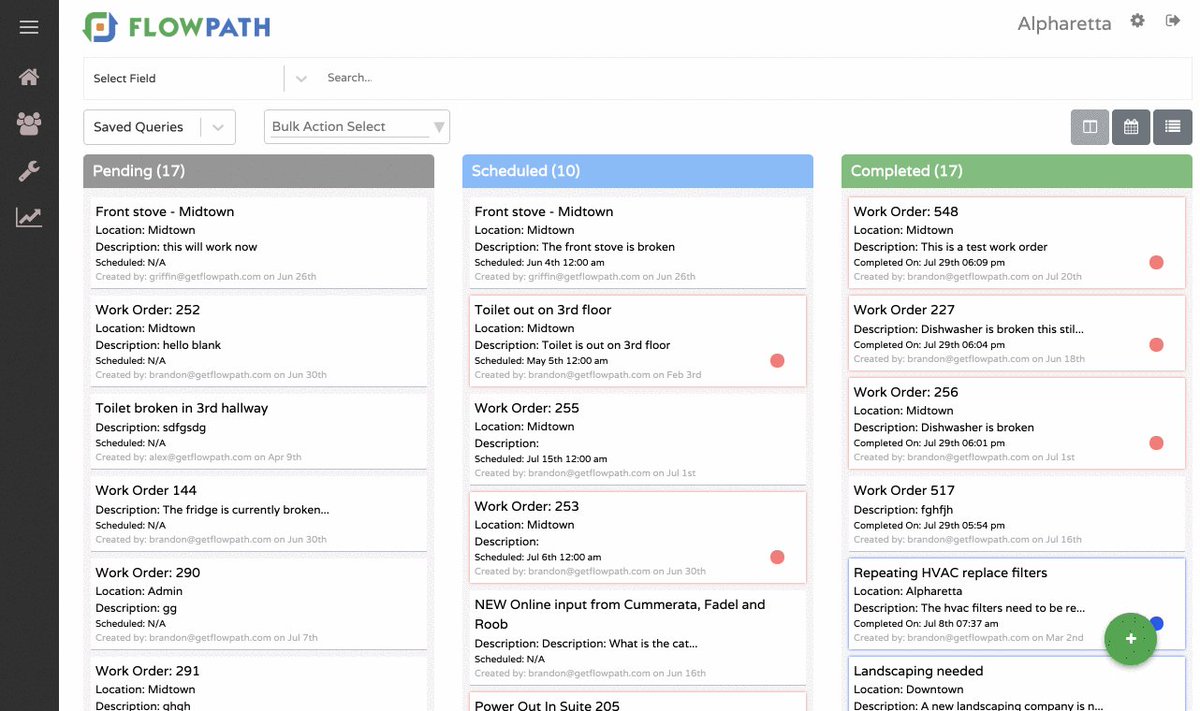
Task: Open the Work Order: 256 card
Action: (1017, 422)
